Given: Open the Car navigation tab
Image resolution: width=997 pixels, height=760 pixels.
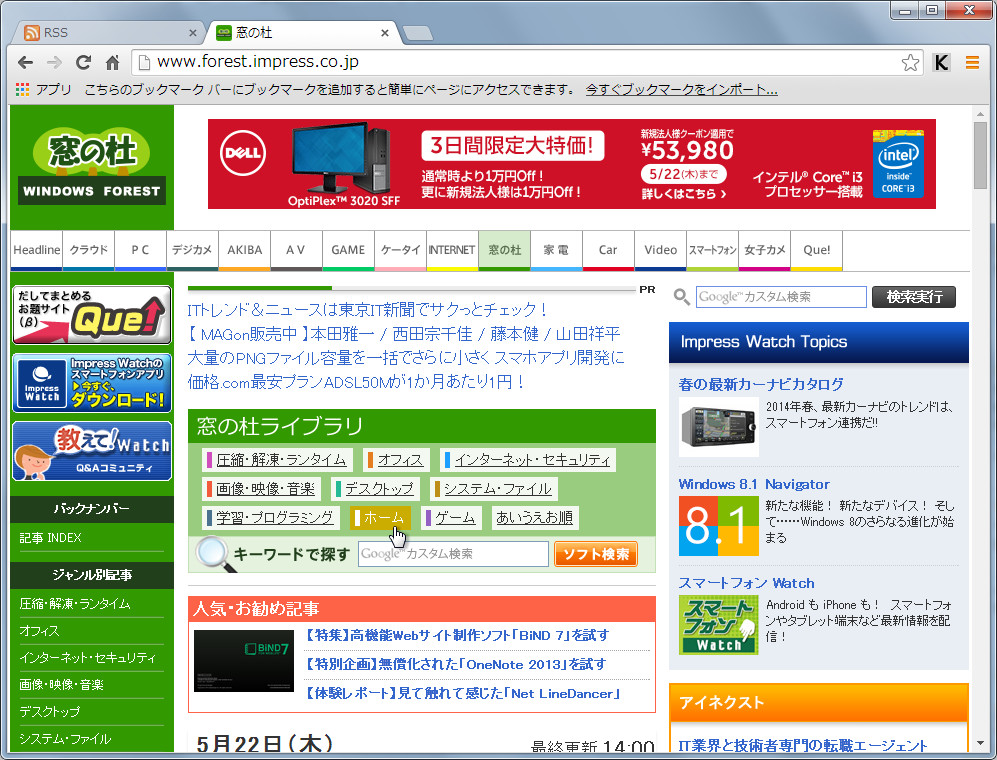Looking at the screenshot, I should 608,251.
